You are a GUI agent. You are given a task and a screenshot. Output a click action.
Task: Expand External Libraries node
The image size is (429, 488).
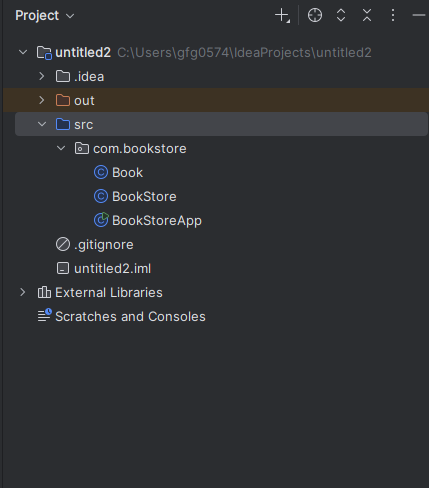click(23, 292)
